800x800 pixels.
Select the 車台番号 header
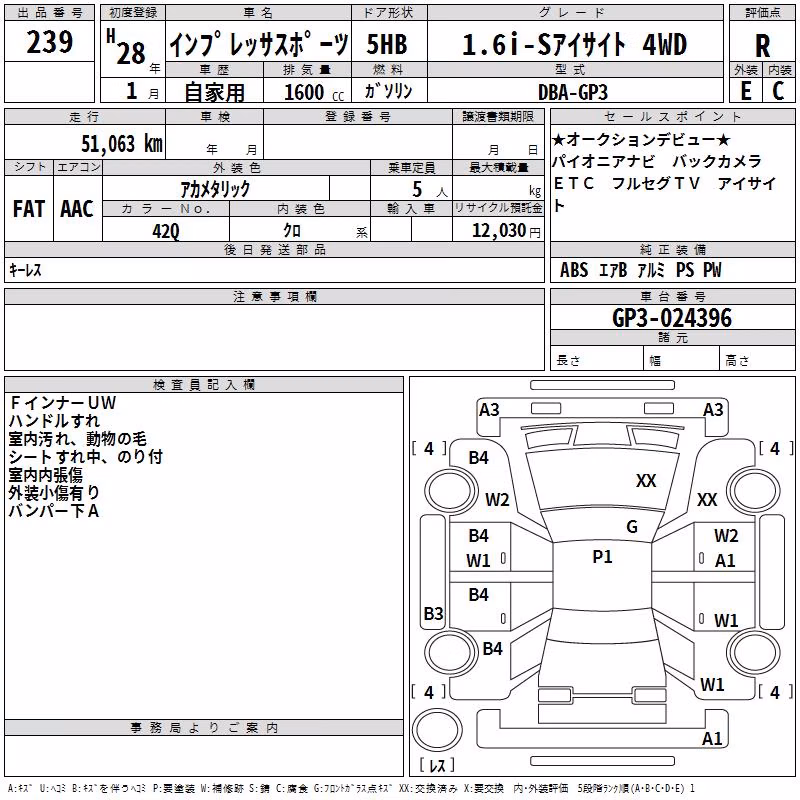pos(672,296)
